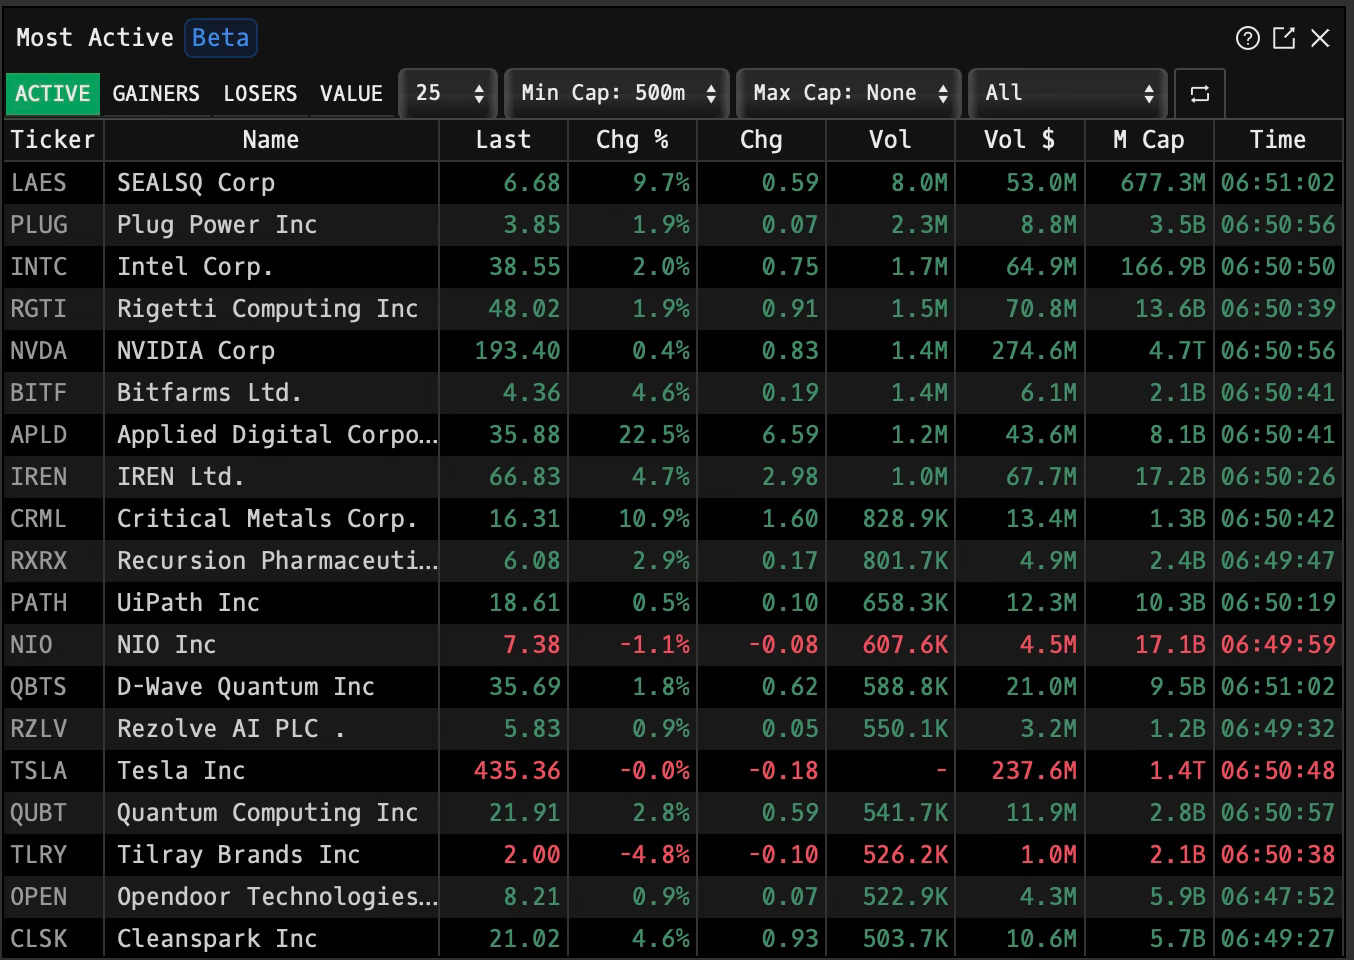Screen dimensions: 1354x960
Task: Click the SEALSQ Corp name
Action: click(x=196, y=183)
